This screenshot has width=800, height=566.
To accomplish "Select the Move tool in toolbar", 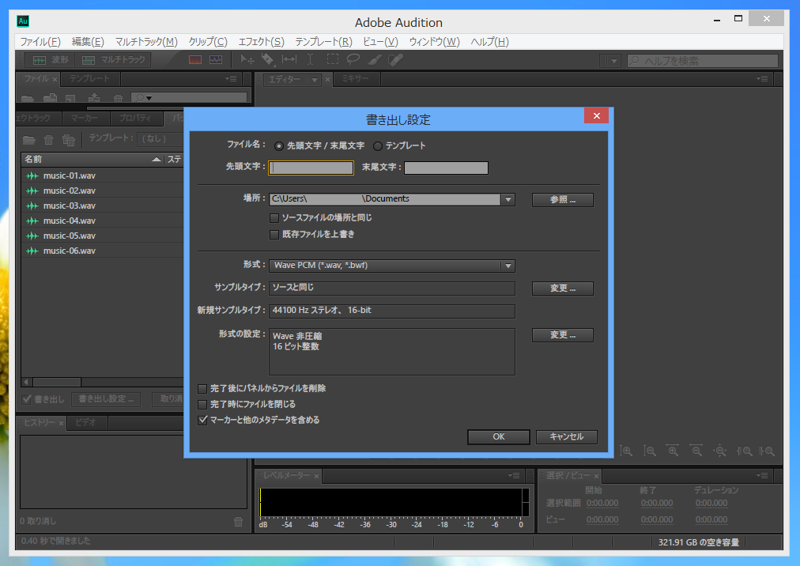I will click(x=247, y=60).
